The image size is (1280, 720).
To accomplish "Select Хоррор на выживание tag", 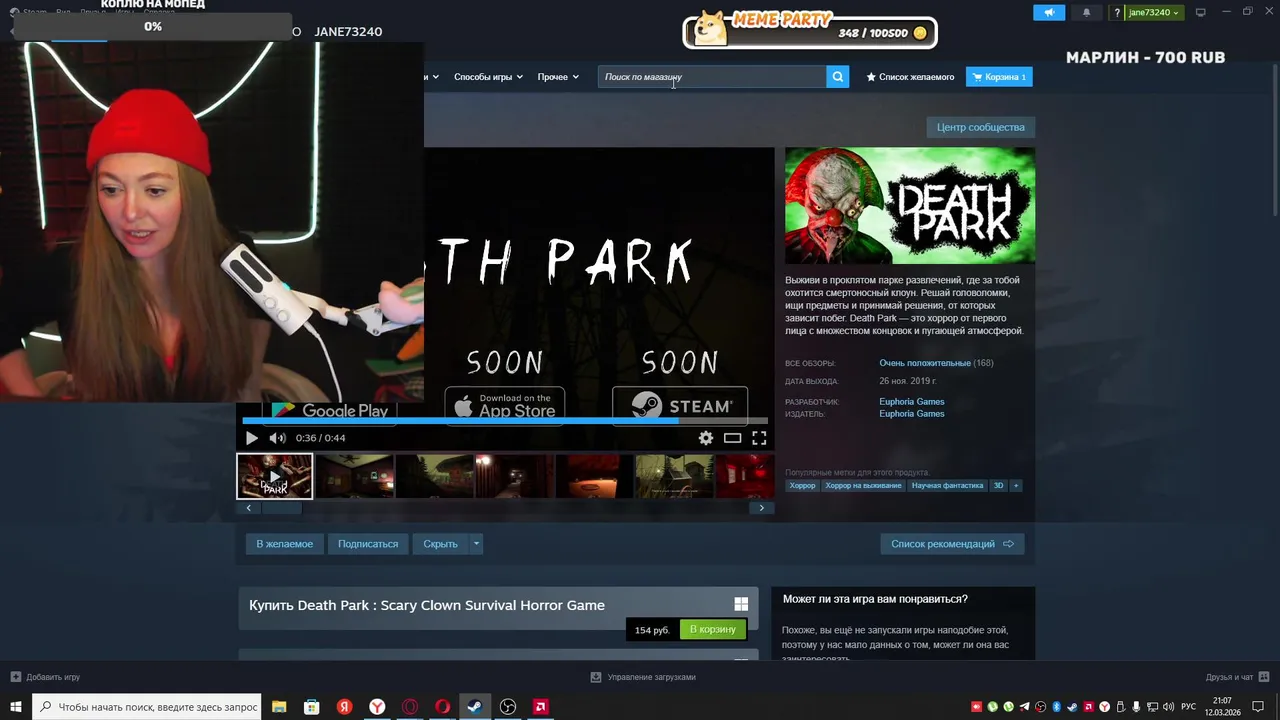I will pyautogui.click(x=863, y=486).
